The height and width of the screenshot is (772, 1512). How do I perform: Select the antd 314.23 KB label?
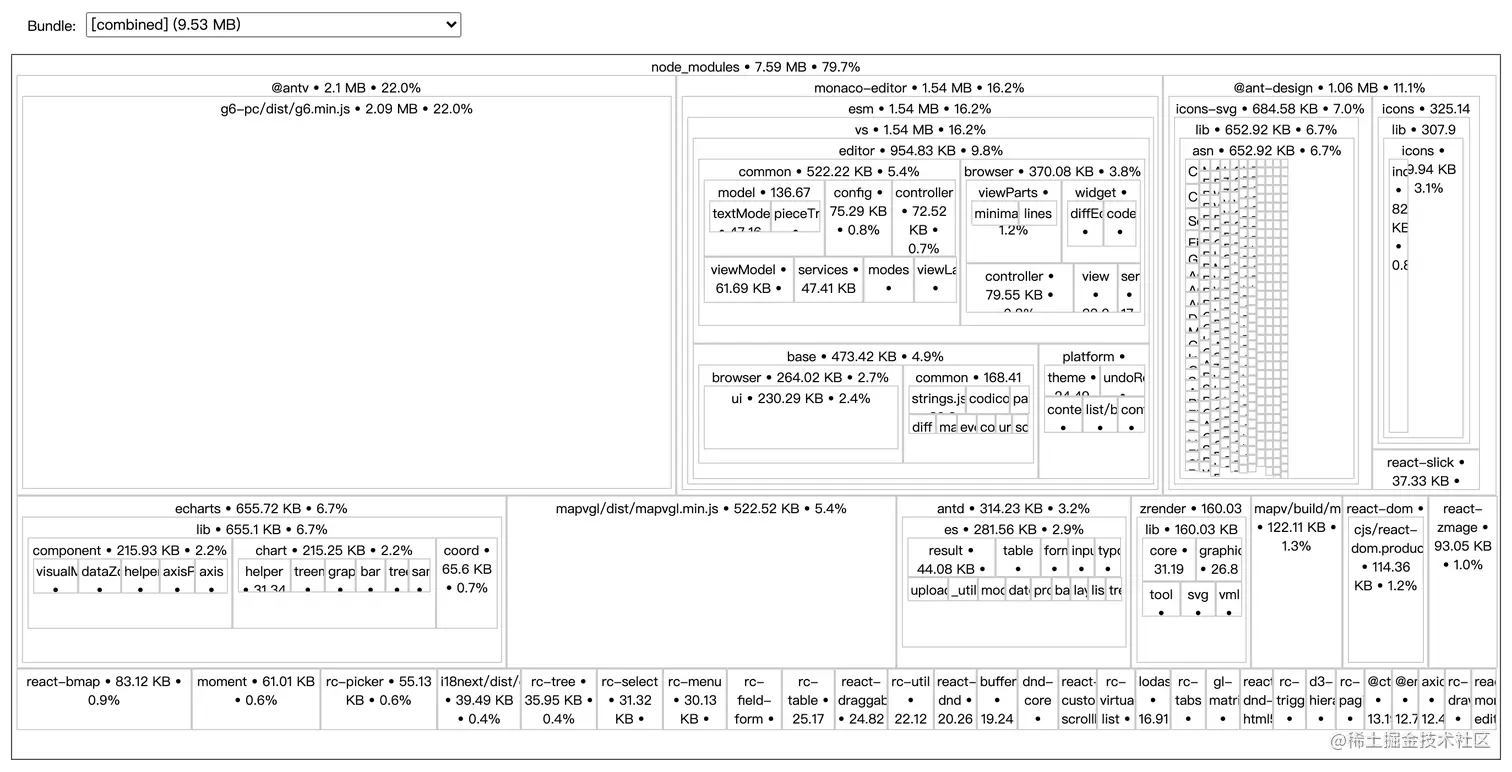[x=1013, y=509]
